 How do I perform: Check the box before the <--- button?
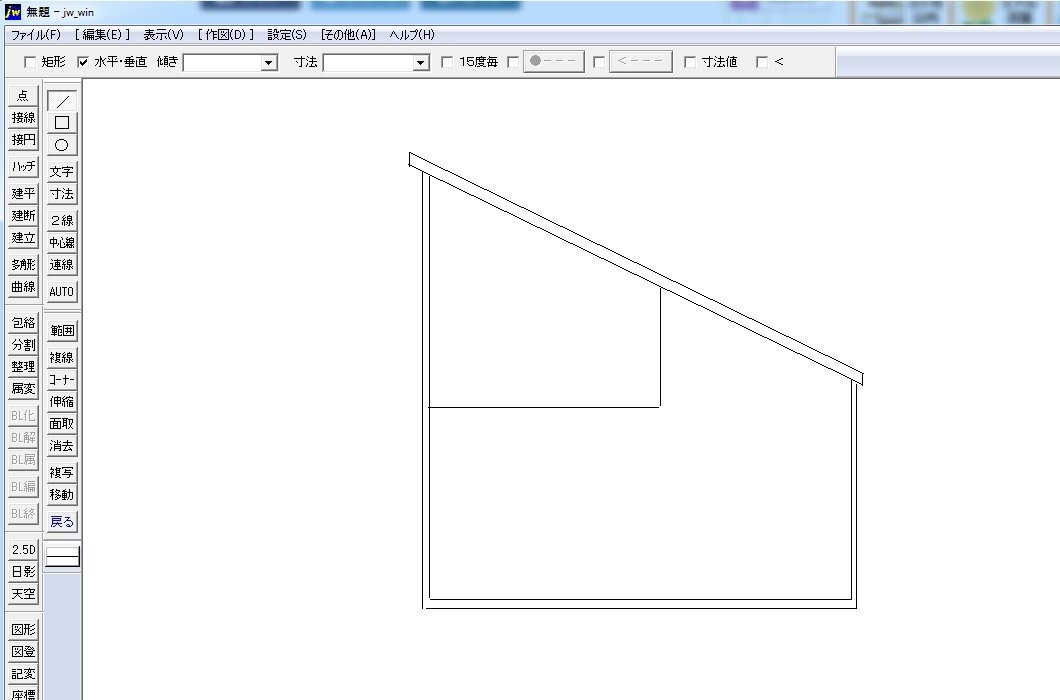(598, 62)
